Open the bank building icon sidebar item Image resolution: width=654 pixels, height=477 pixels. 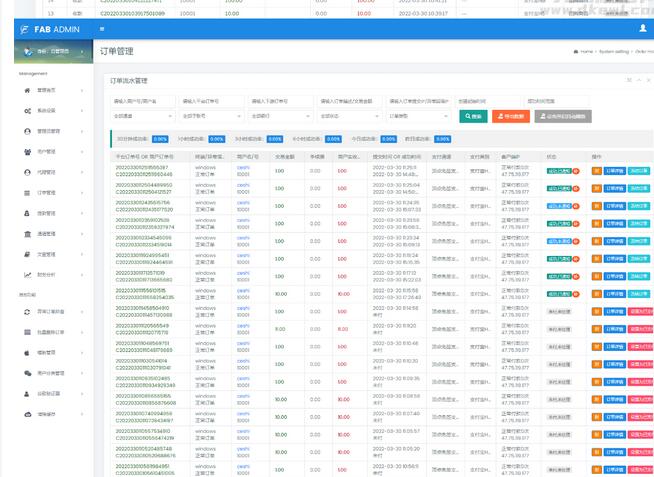pos(27,234)
